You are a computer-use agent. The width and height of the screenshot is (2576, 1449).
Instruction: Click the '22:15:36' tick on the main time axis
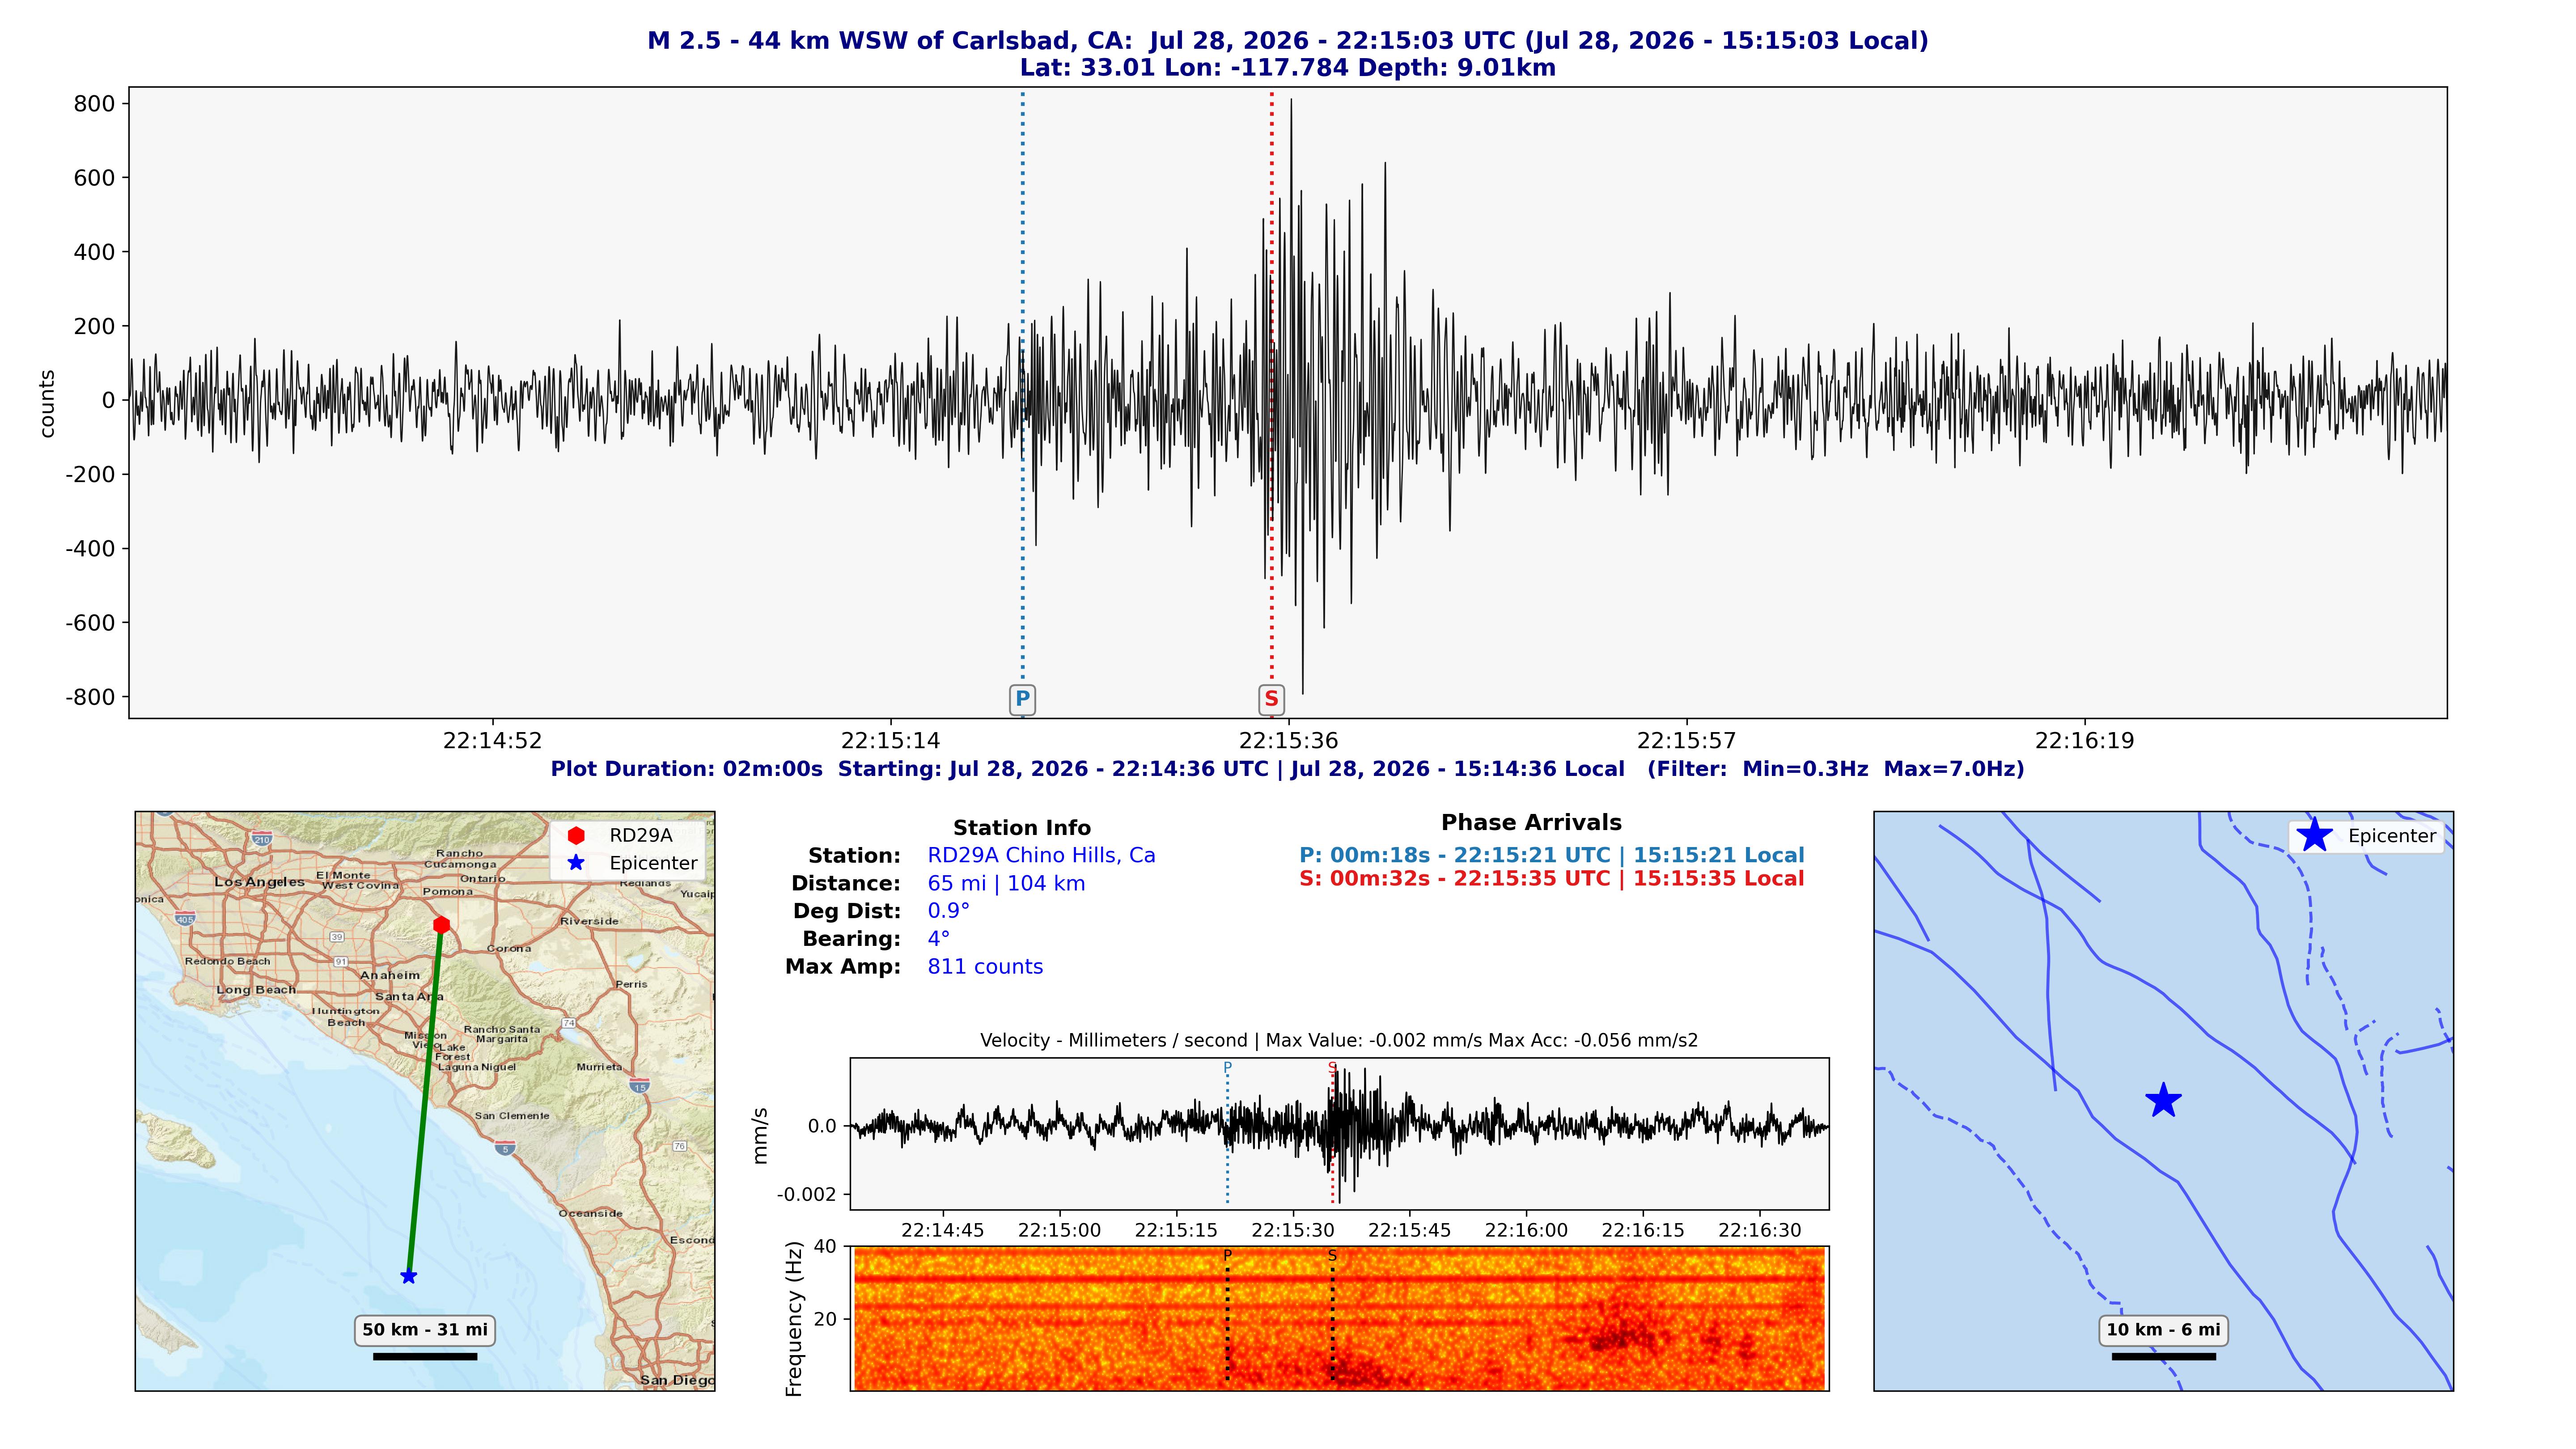pos(1288,741)
